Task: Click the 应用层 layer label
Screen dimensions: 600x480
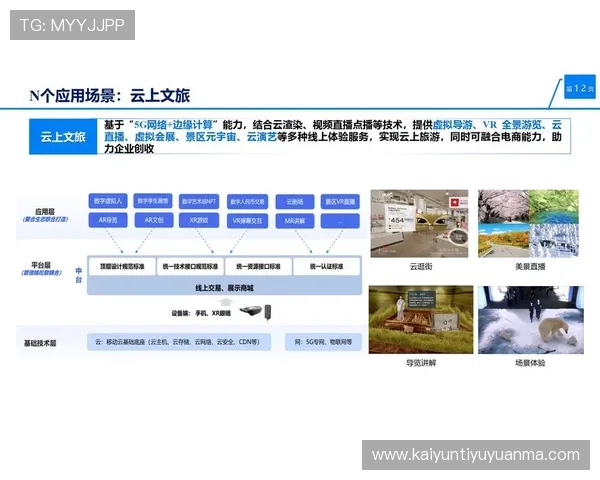Action: pos(45,211)
